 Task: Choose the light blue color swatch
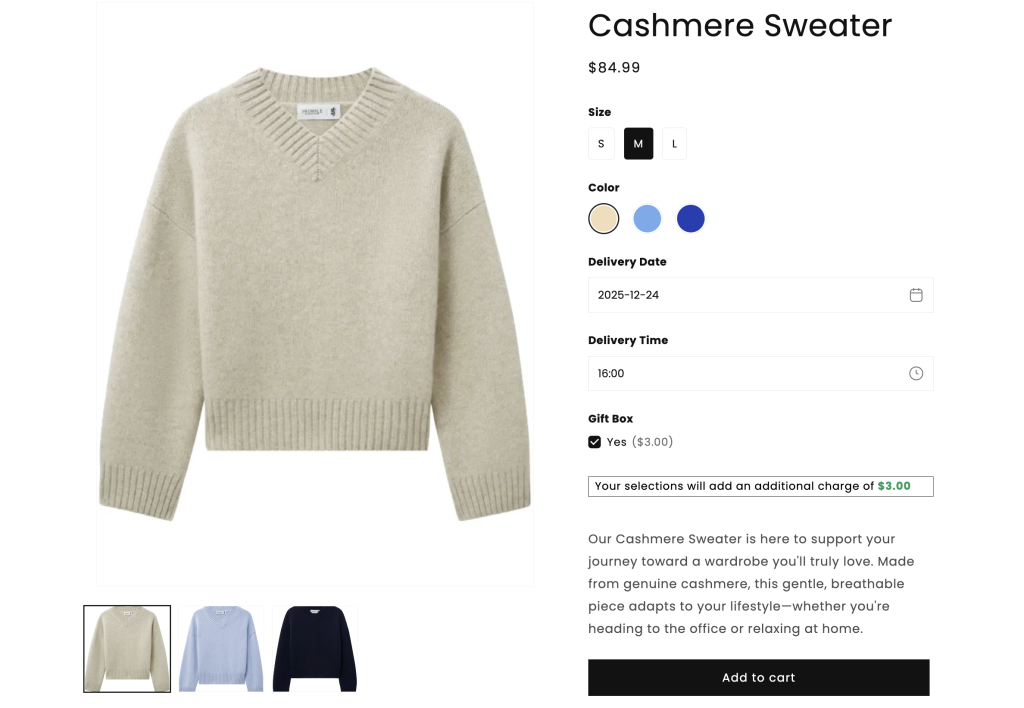pyautogui.click(x=647, y=218)
